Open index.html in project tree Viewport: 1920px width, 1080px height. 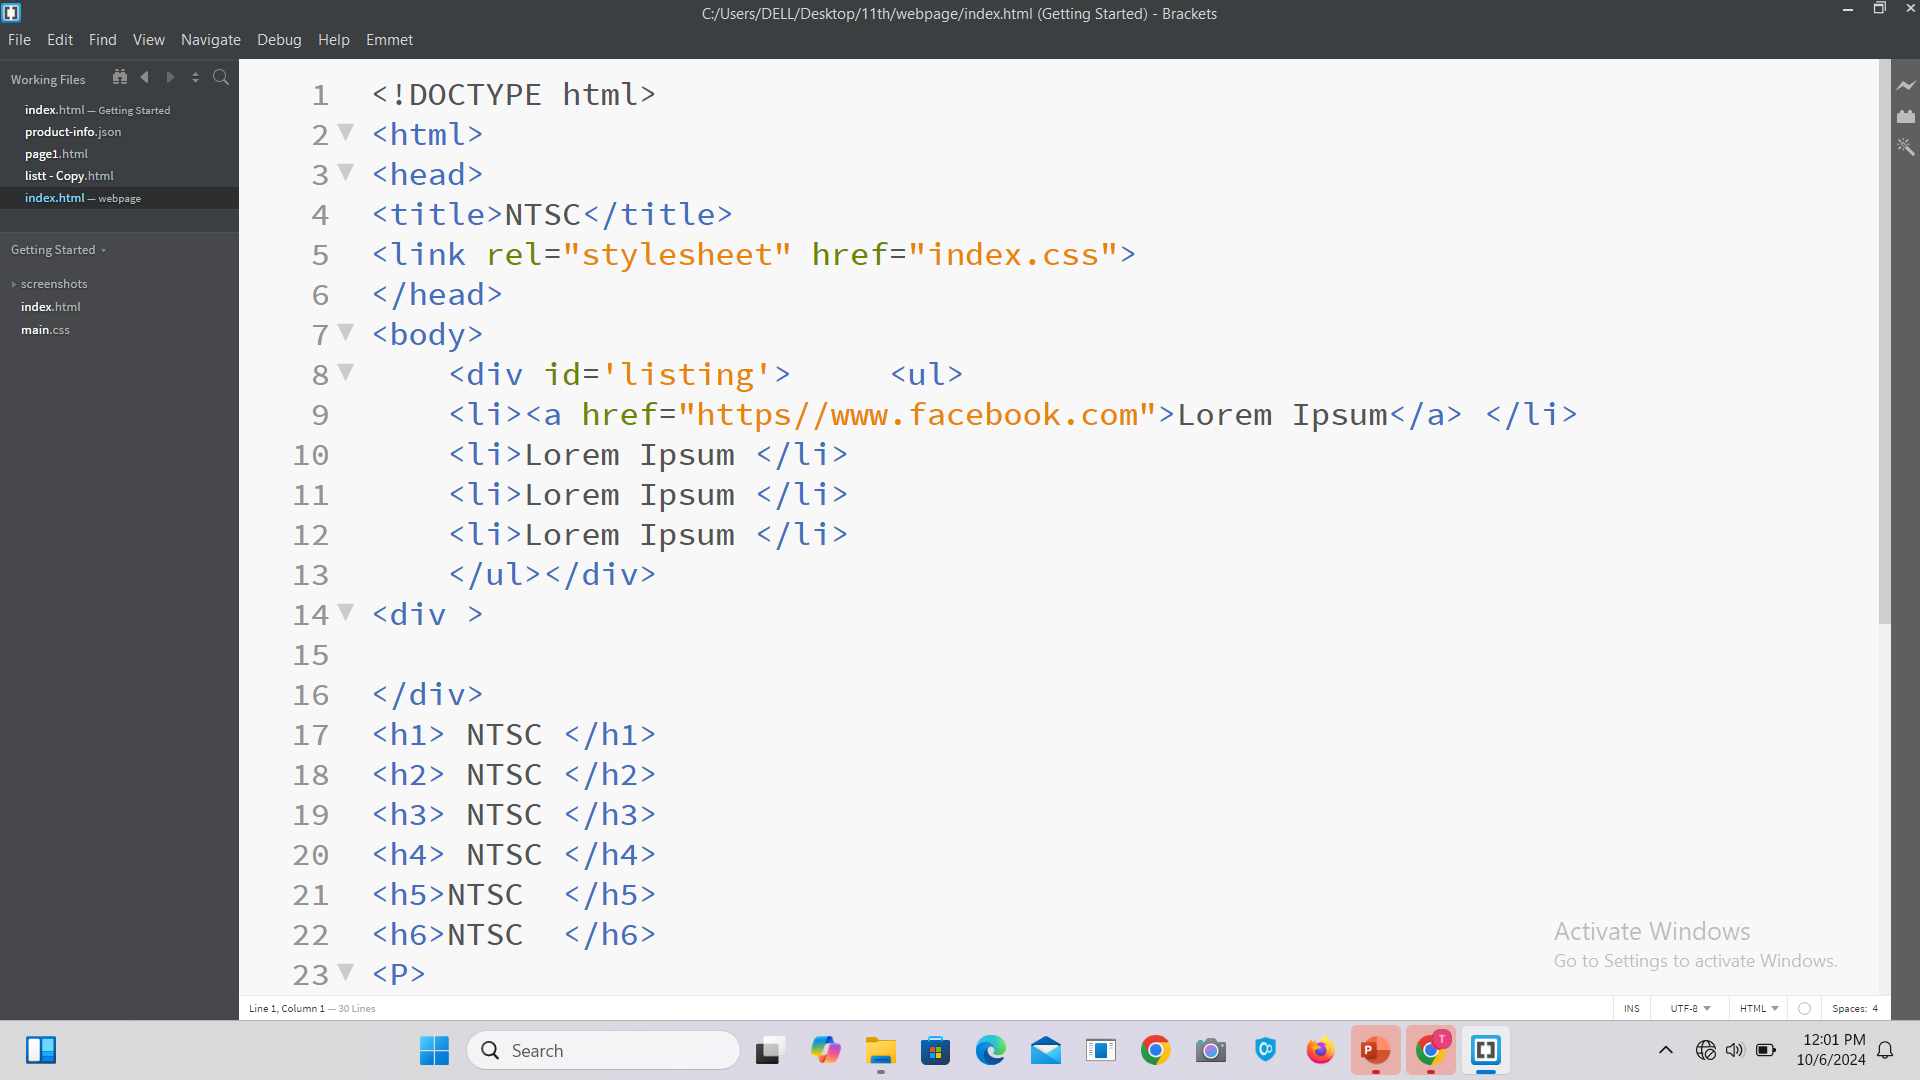coord(51,307)
